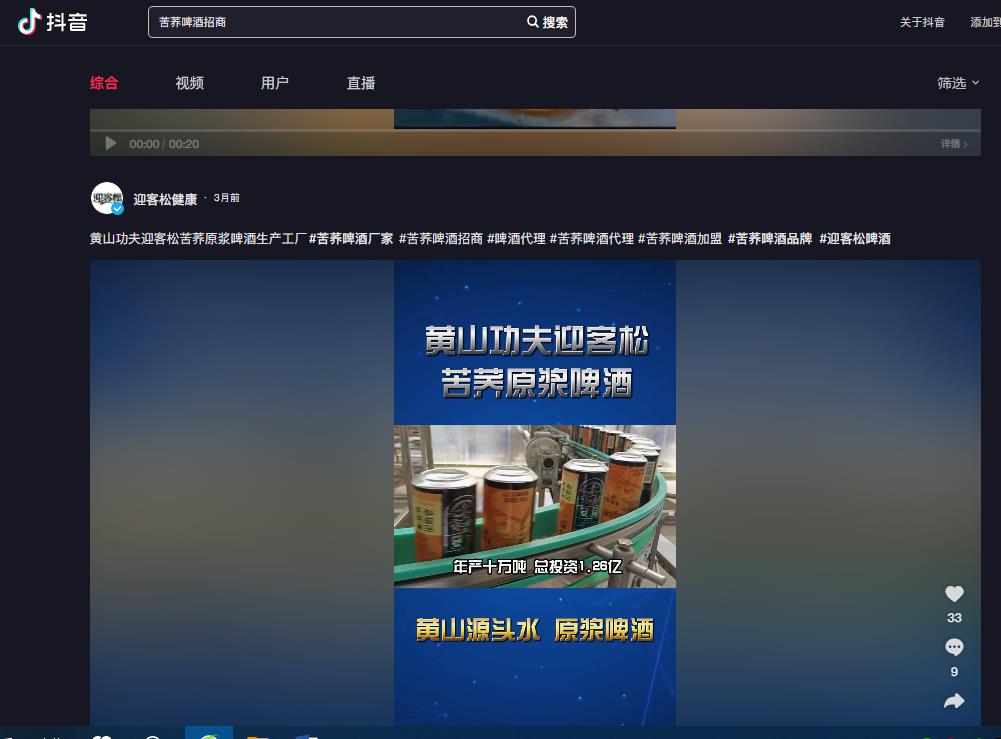
Task: Click the highlighted browser icon in the taskbar
Action: click(209, 733)
